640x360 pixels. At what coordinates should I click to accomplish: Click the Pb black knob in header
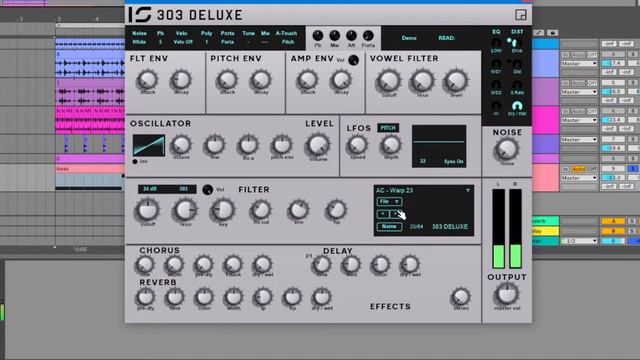click(x=318, y=36)
